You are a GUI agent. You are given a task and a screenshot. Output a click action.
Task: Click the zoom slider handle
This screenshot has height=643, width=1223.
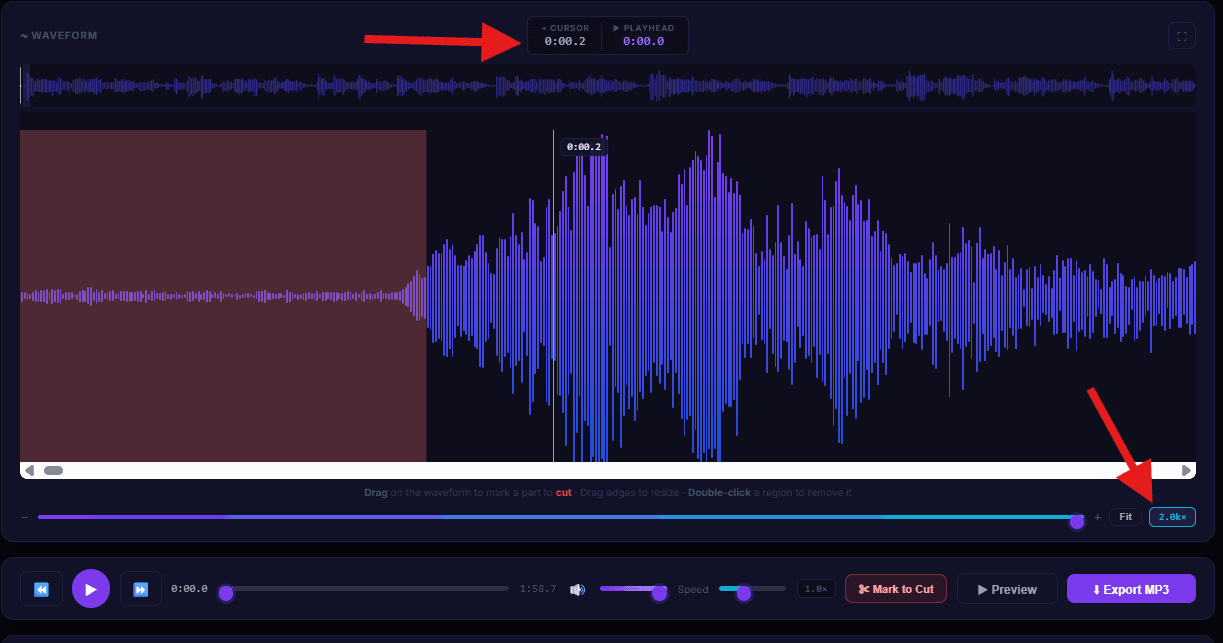tap(1077, 520)
